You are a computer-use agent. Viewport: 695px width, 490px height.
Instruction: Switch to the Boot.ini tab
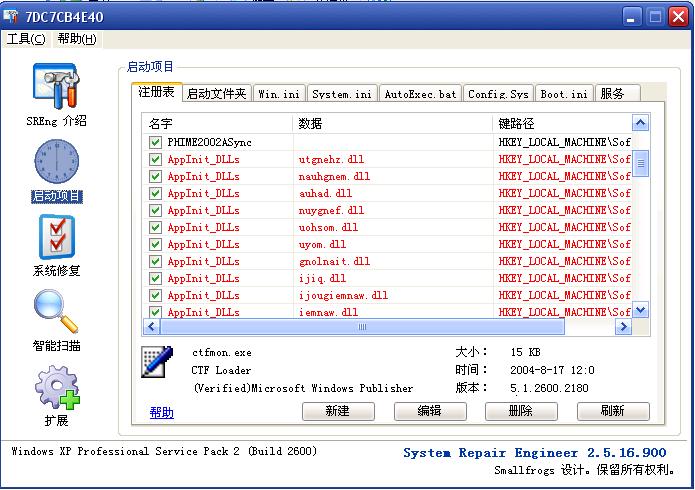tap(564, 94)
